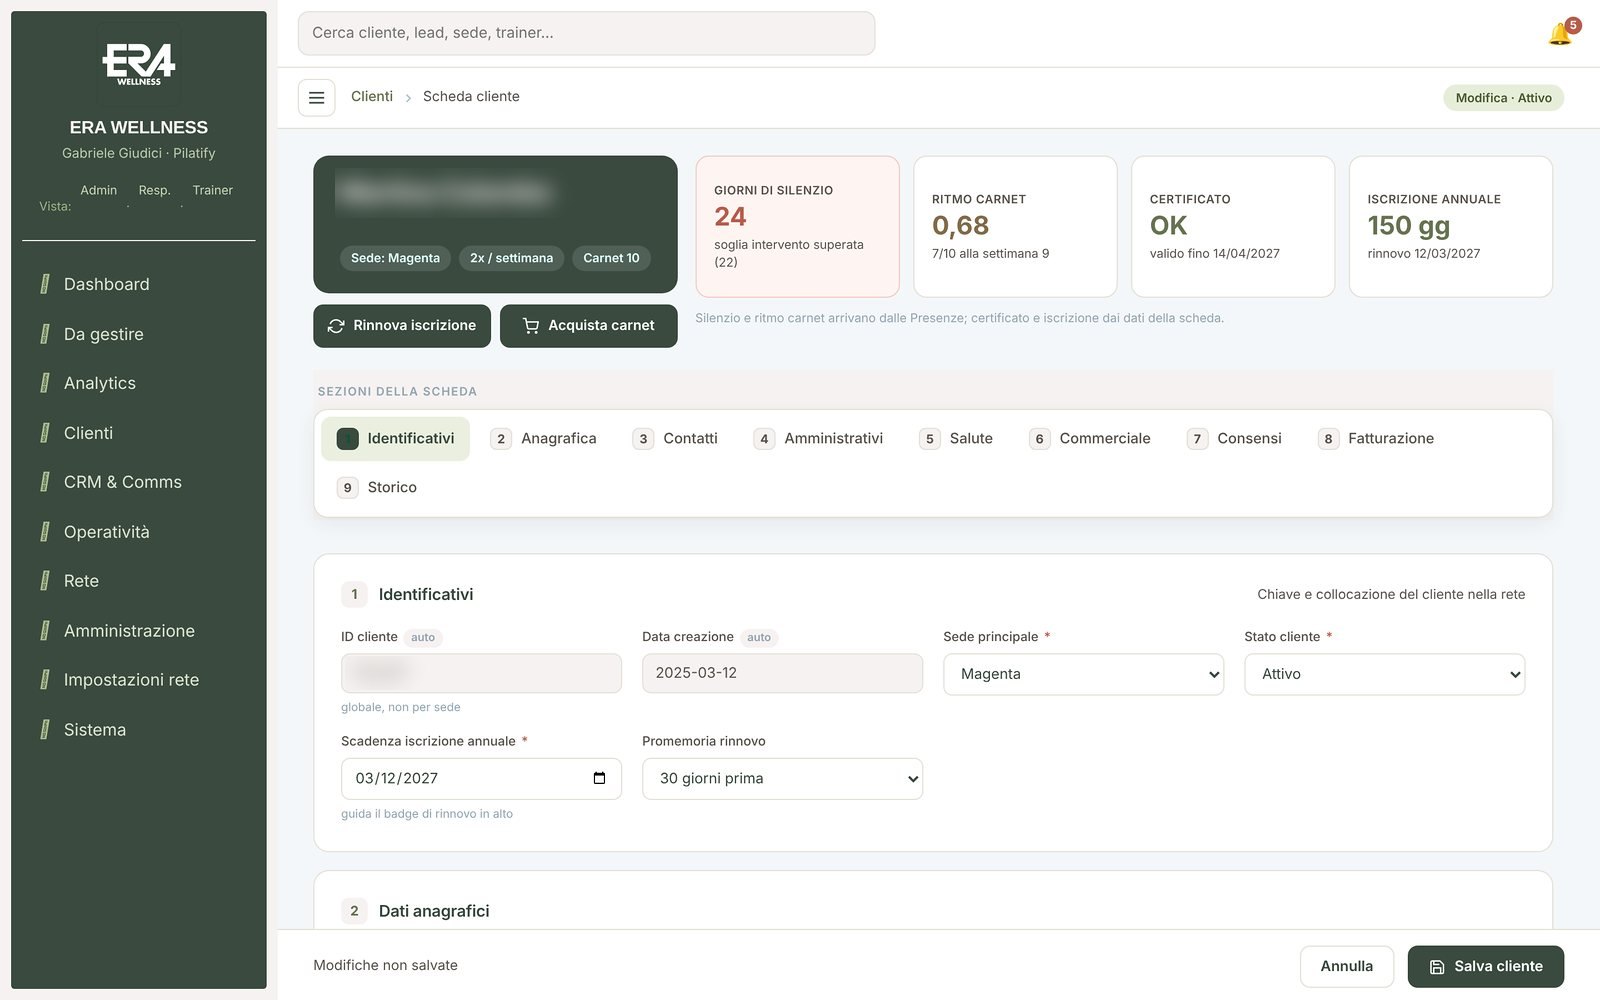The image size is (1600, 1000).
Task: Open the Promemoria rinnovo dropdown
Action: (x=782, y=778)
